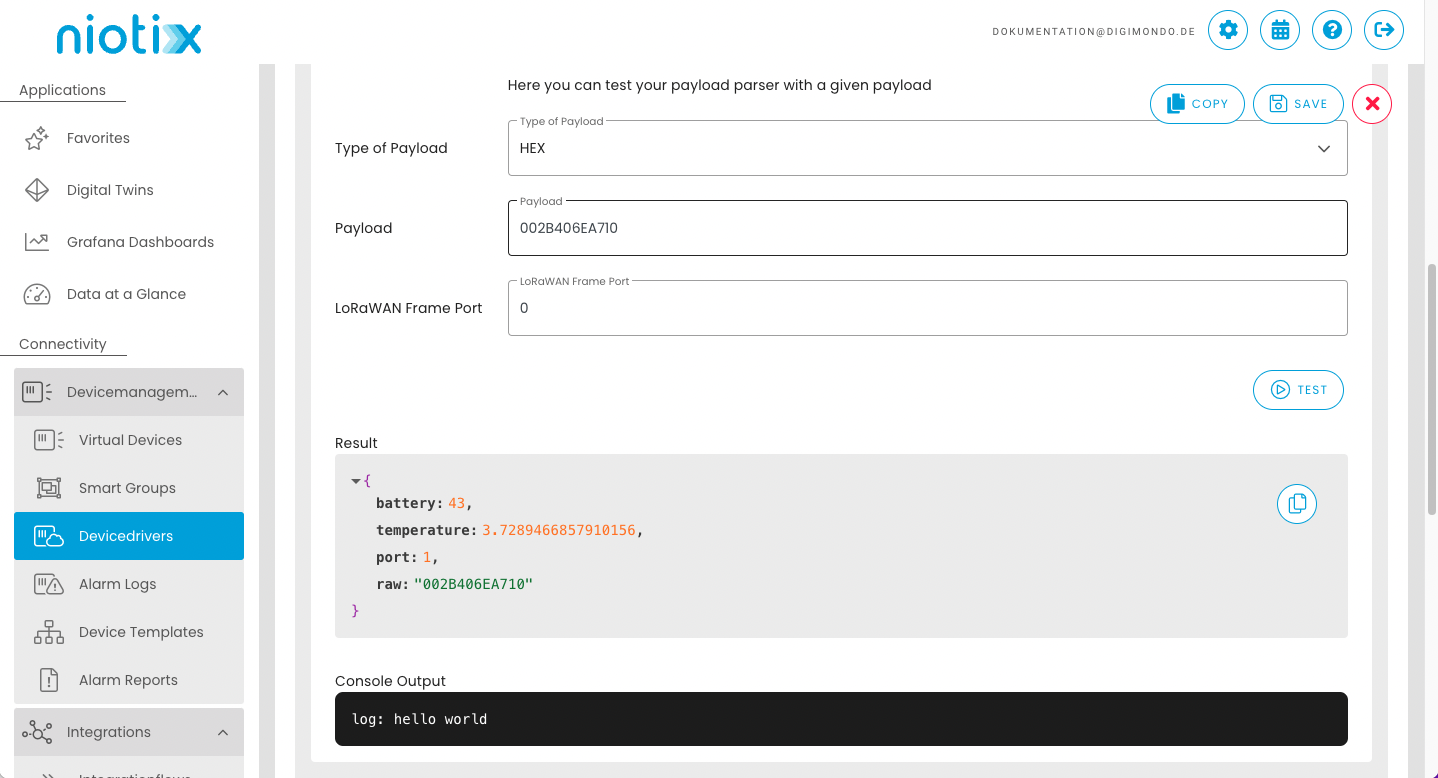Image resolution: width=1438 pixels, height=778 pixels.
Task: Click the red X close button
Action: (1372, 104)
